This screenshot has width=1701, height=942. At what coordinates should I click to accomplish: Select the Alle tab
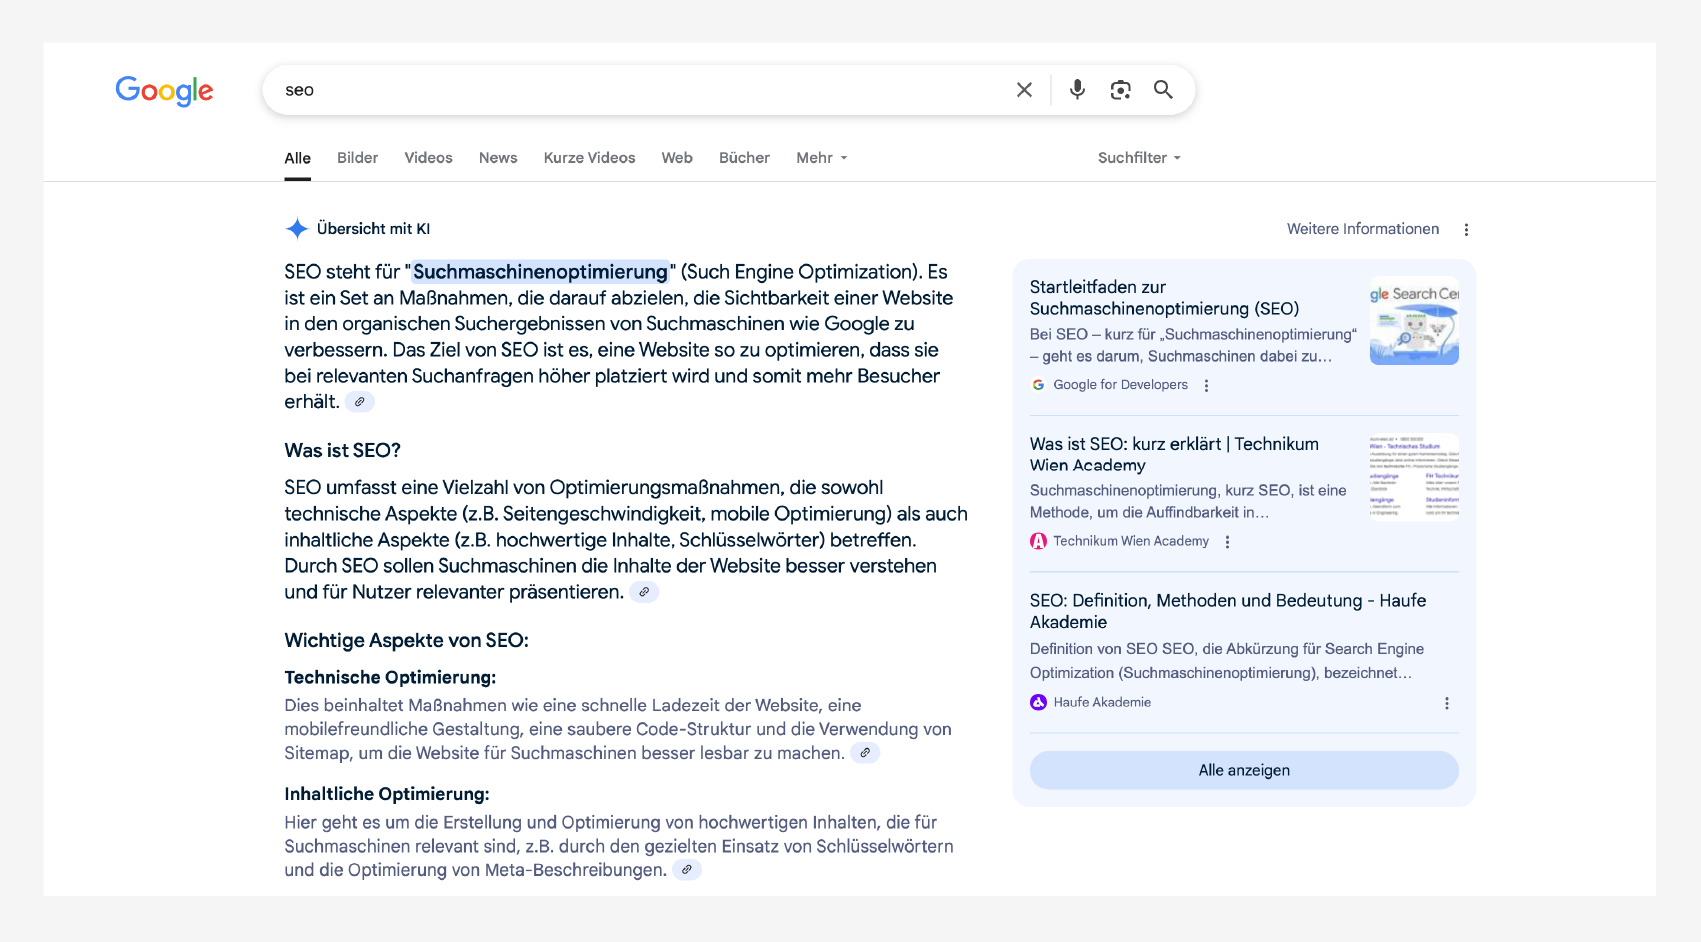[297, 158]
